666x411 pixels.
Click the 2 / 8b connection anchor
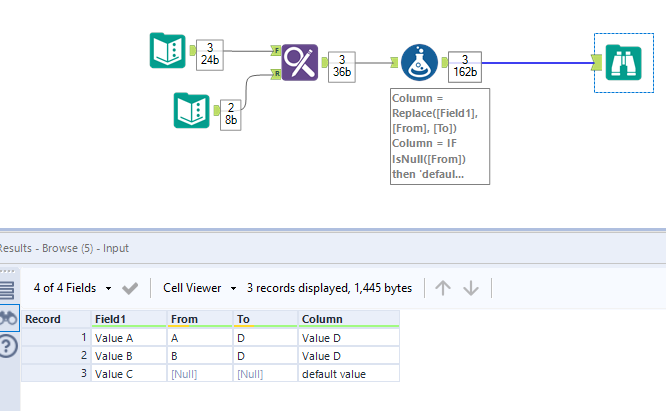point(231,115)
